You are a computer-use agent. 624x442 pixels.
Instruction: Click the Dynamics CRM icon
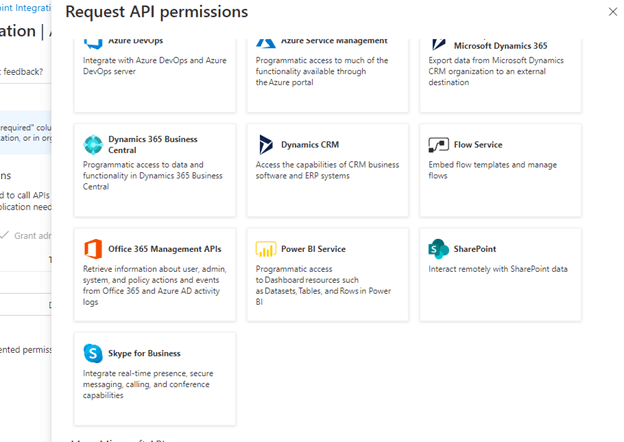pyautogui.click(x=266, y=144)
